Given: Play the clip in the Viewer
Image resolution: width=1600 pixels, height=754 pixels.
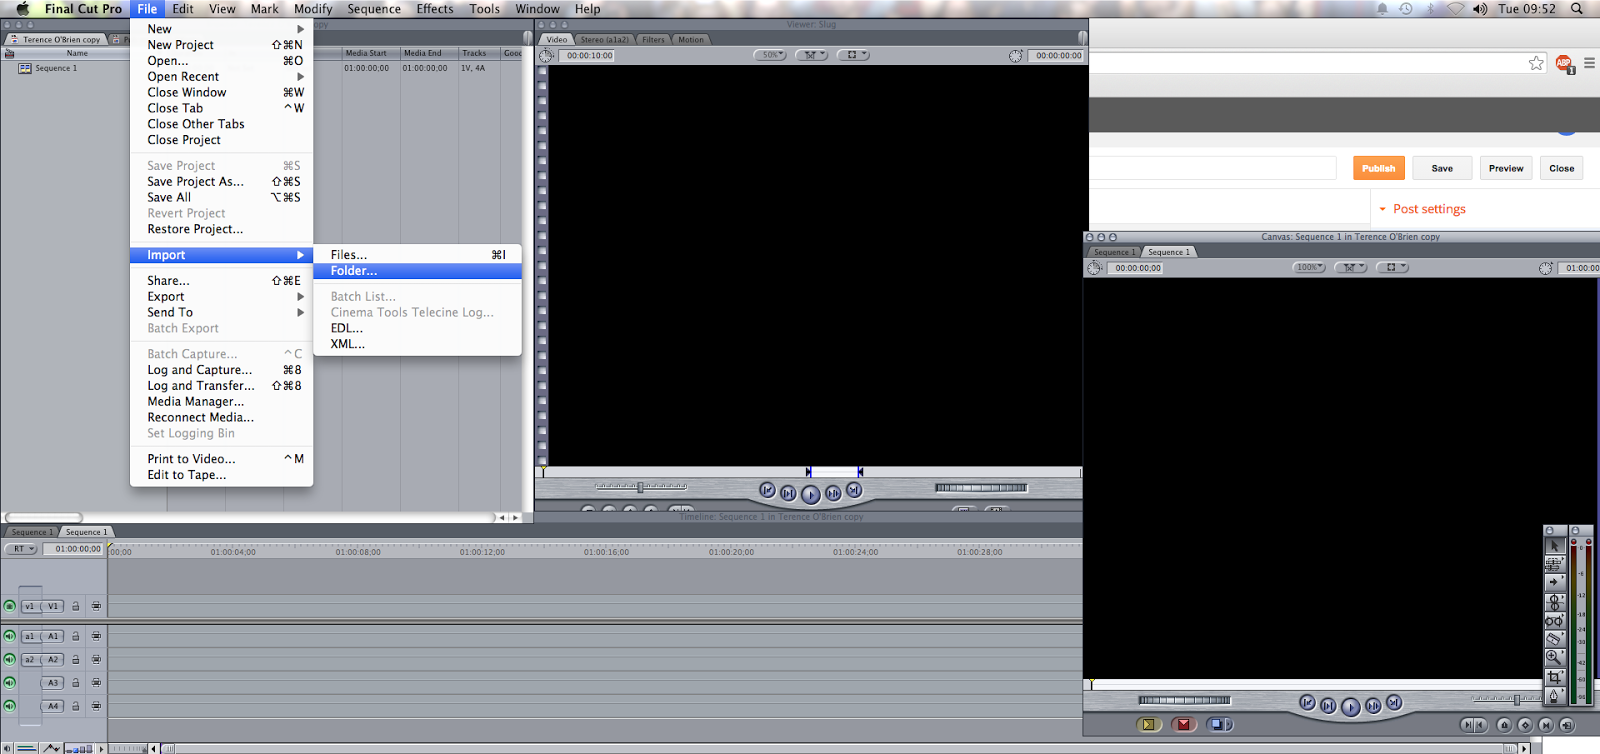Looking at the screenshot, I should click(810, 494).
